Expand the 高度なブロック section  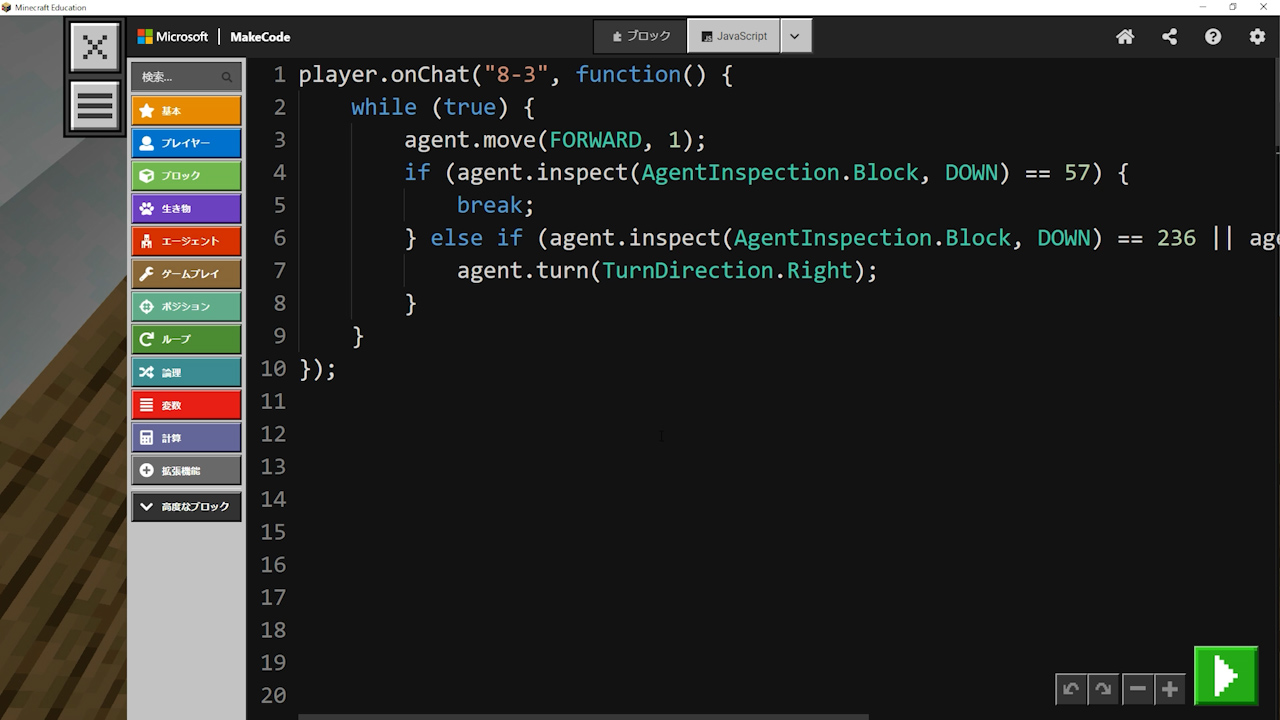186,507
